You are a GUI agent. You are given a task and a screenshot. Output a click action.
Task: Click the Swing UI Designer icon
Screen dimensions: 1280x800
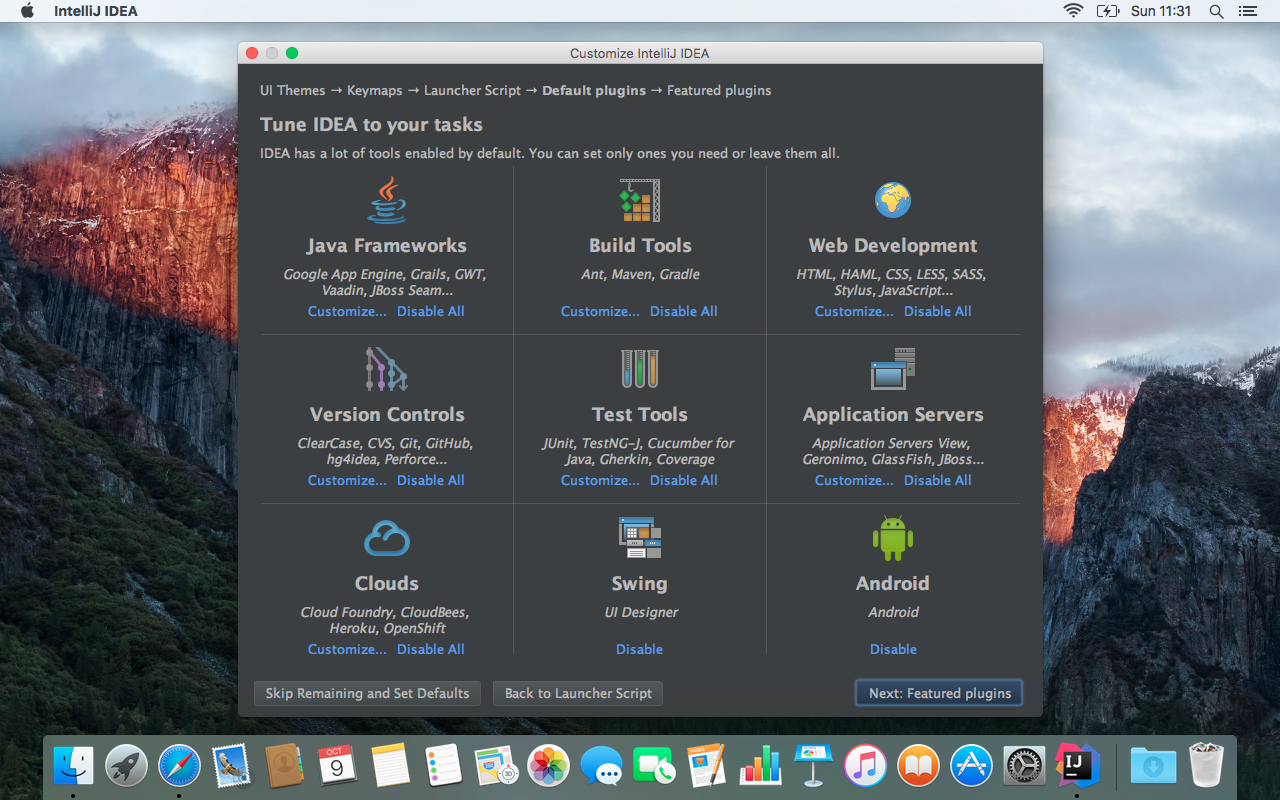coord(640,538)
